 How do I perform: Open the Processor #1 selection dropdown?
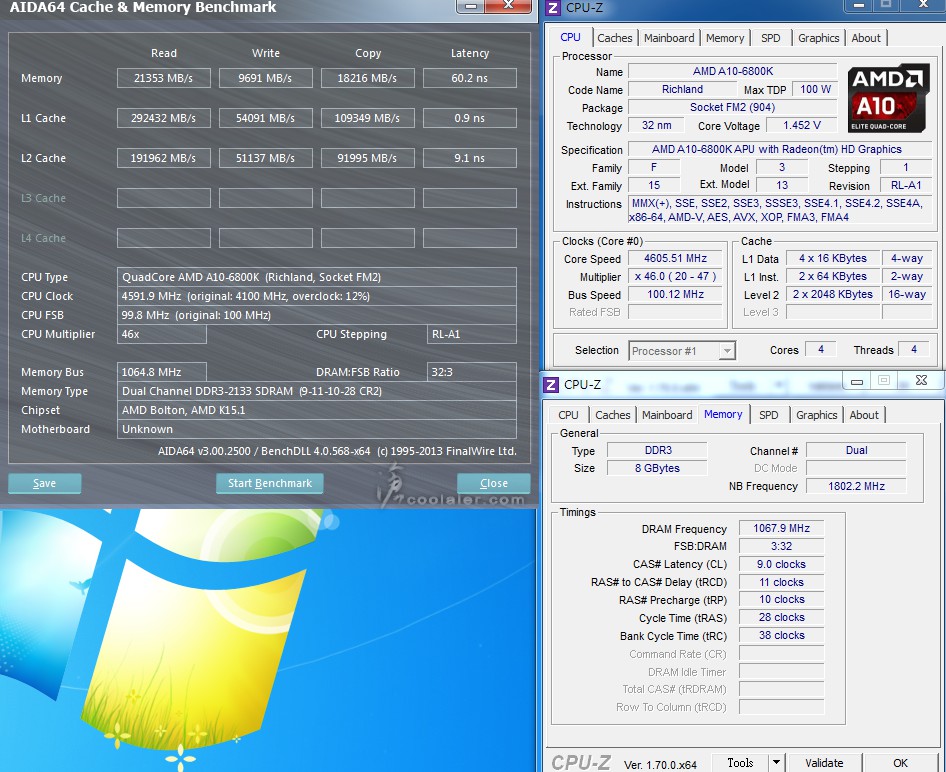(728, 350)
